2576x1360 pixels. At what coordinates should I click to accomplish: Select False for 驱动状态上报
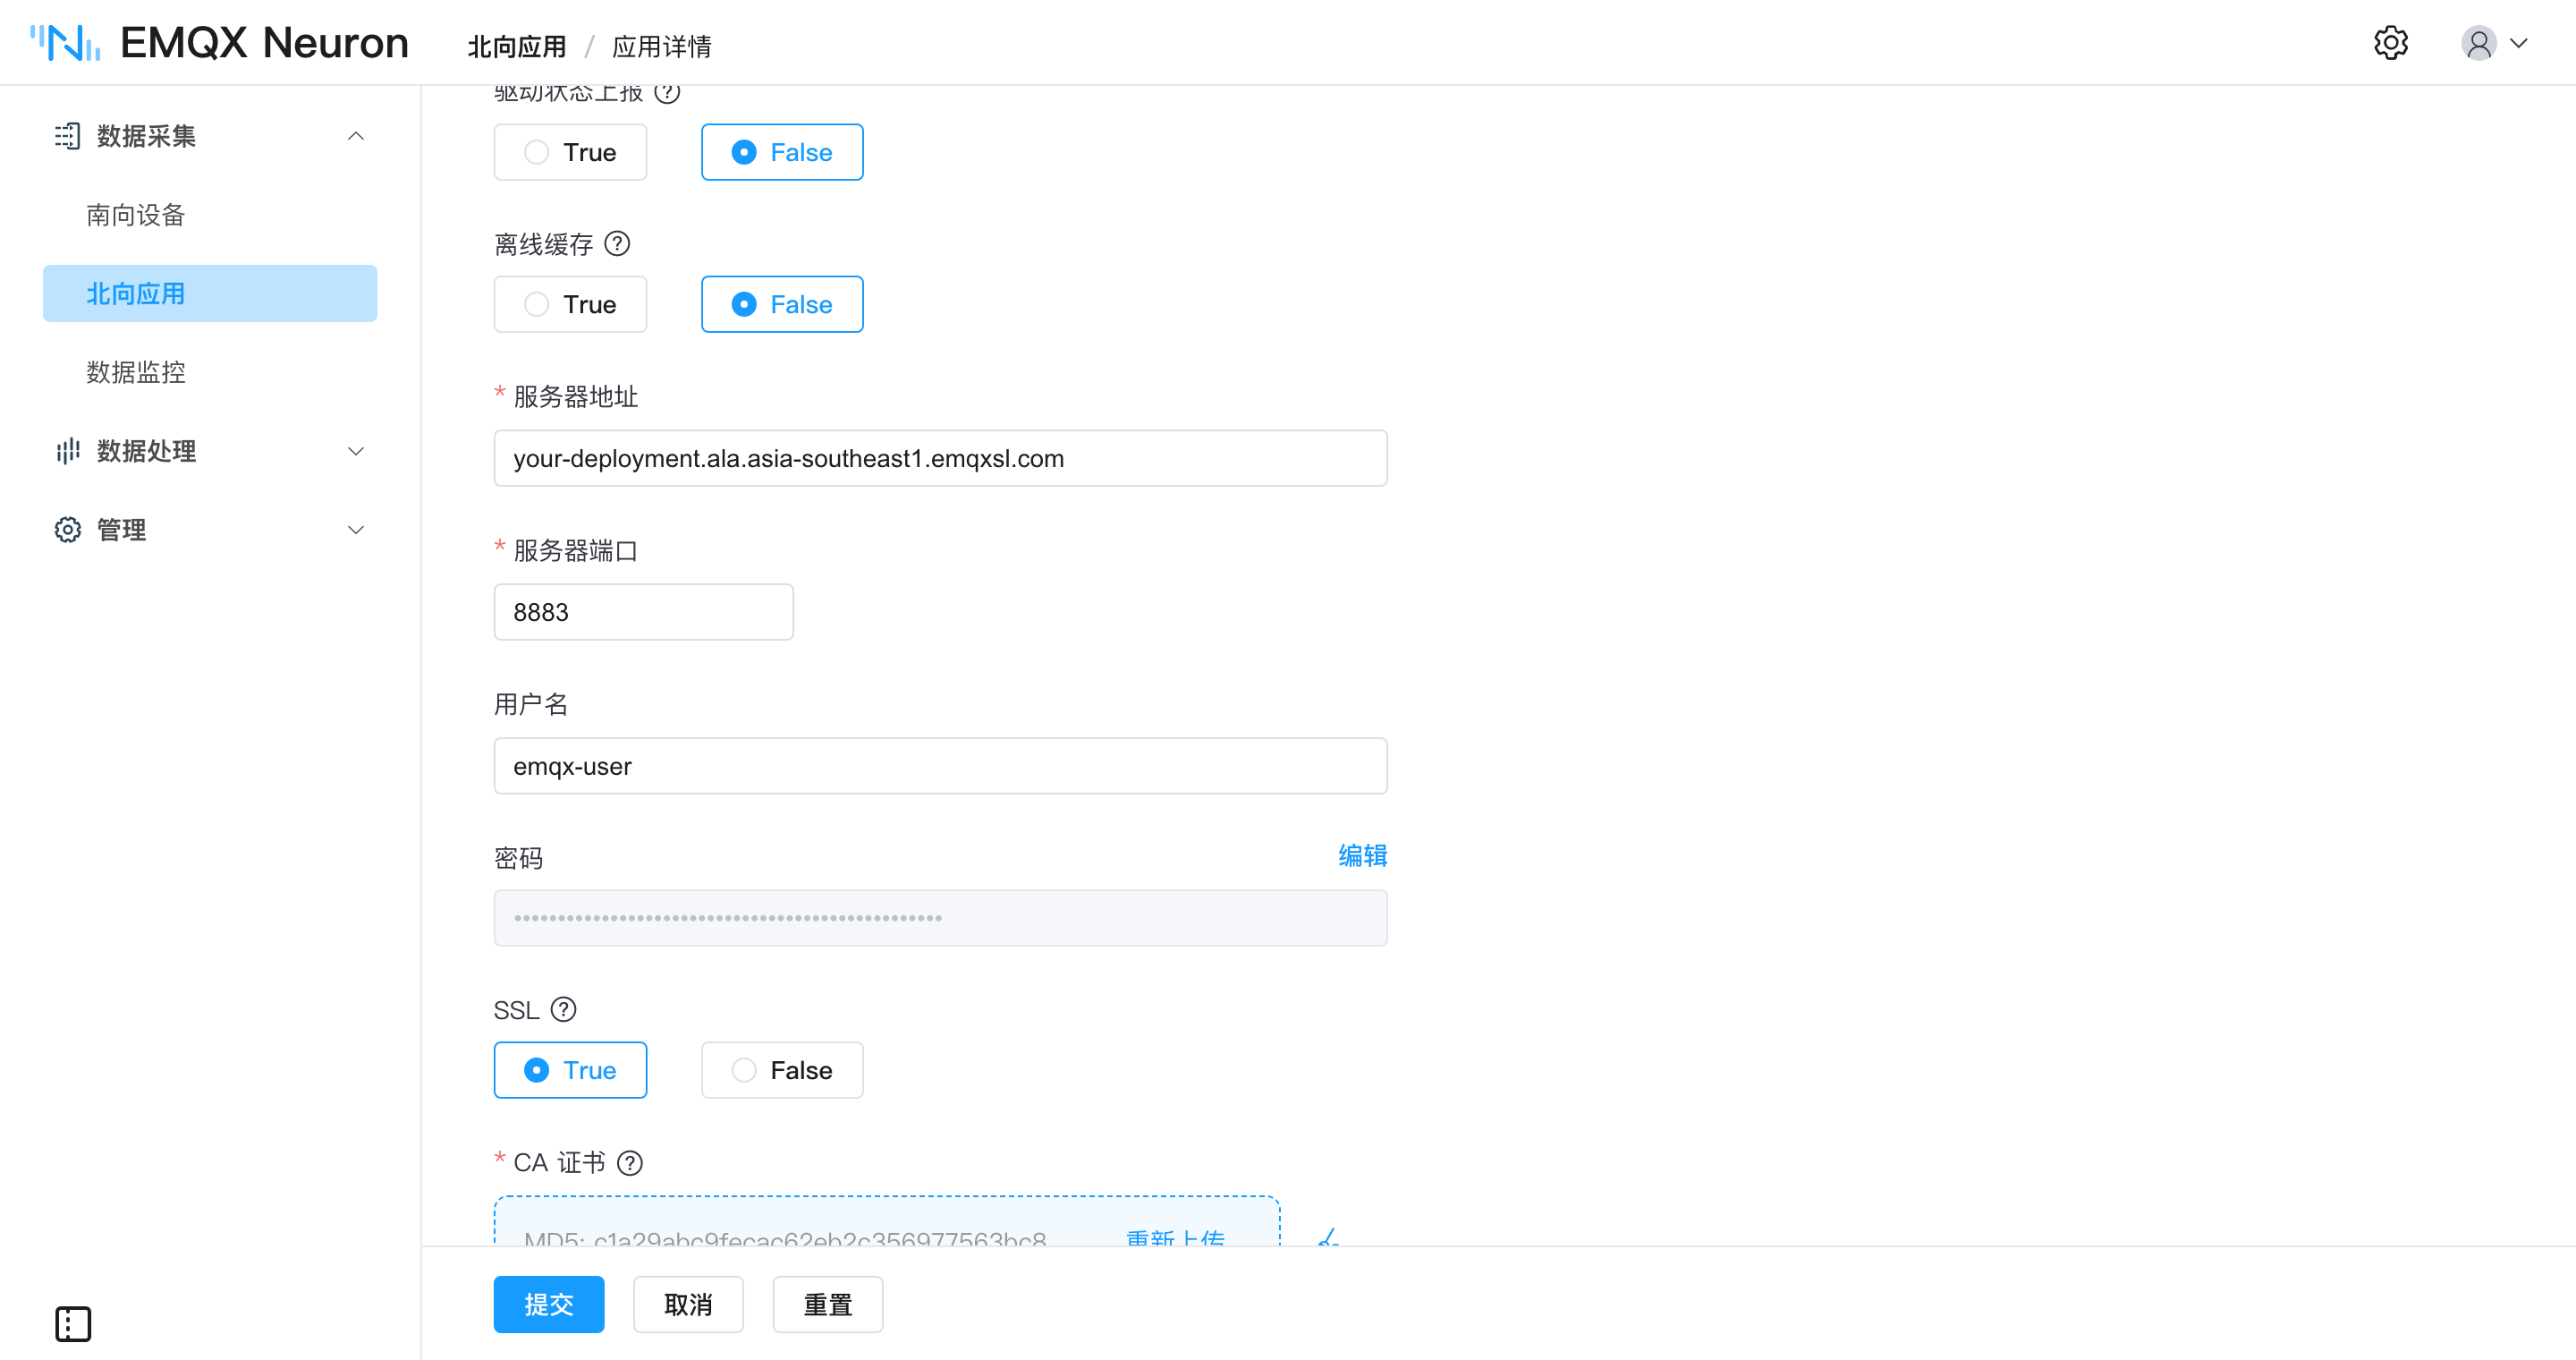pyautogui.click(x=782, y=152)
